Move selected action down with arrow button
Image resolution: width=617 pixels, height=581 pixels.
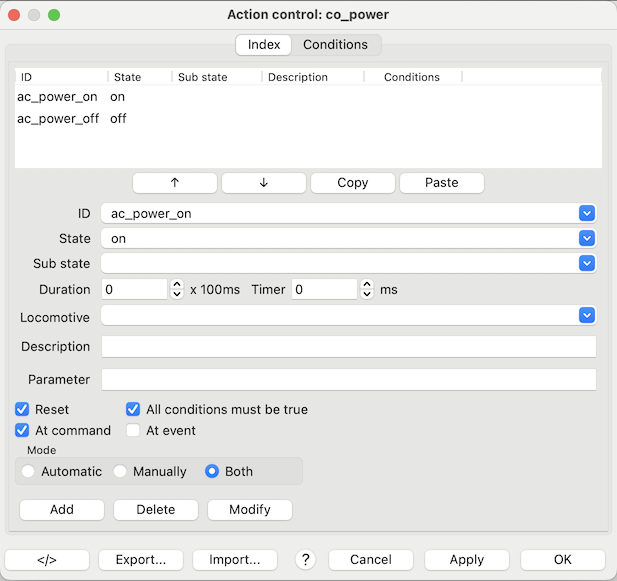pyautogui.click(x=263, y=183)
